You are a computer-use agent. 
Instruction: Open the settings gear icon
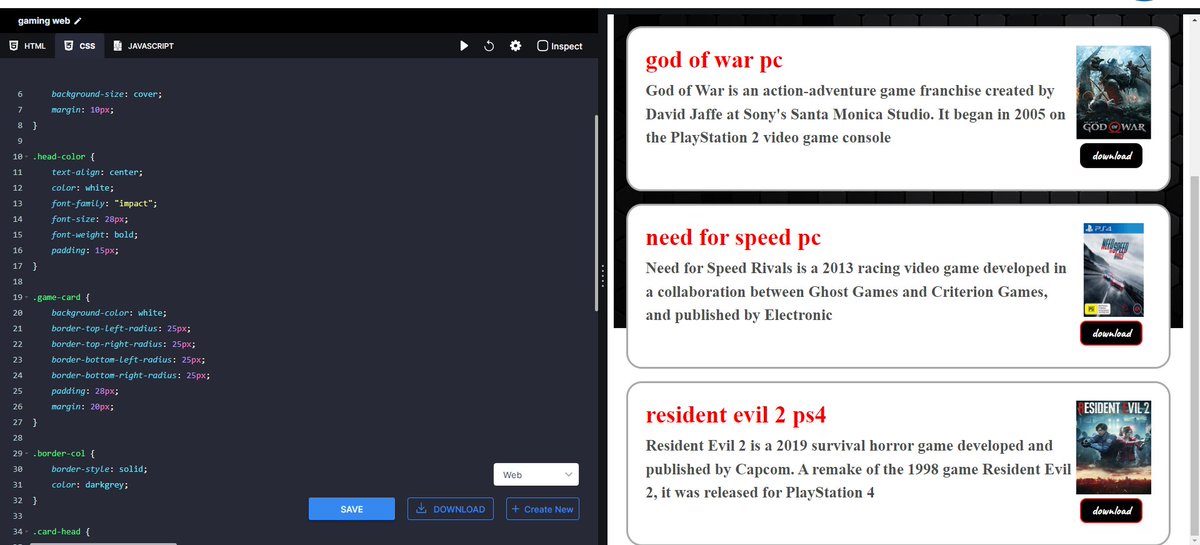click(x=515, y=46)
